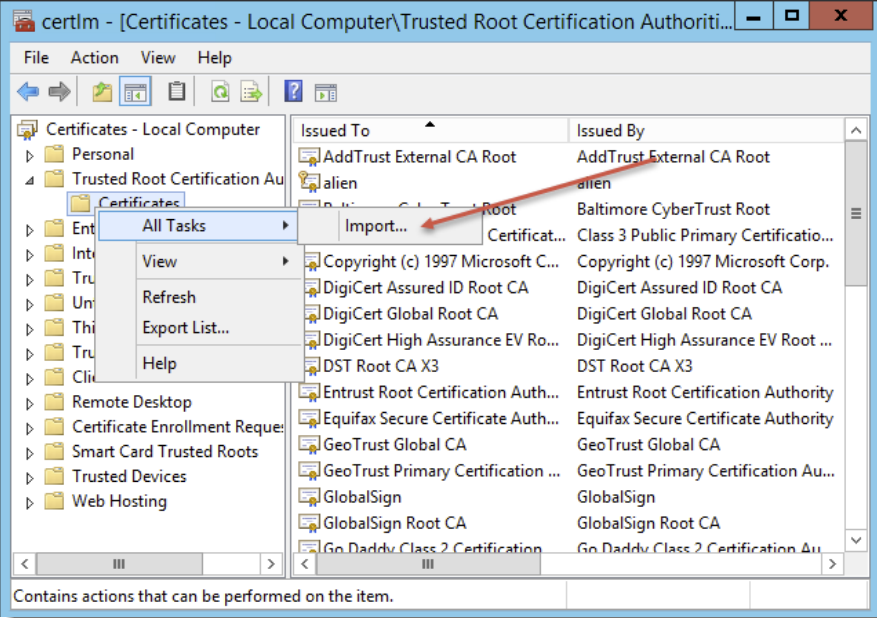This screenshot has width=877, height=618.
Task: Expand Smart Card Trusted Roots node
Action: (30, 452)
